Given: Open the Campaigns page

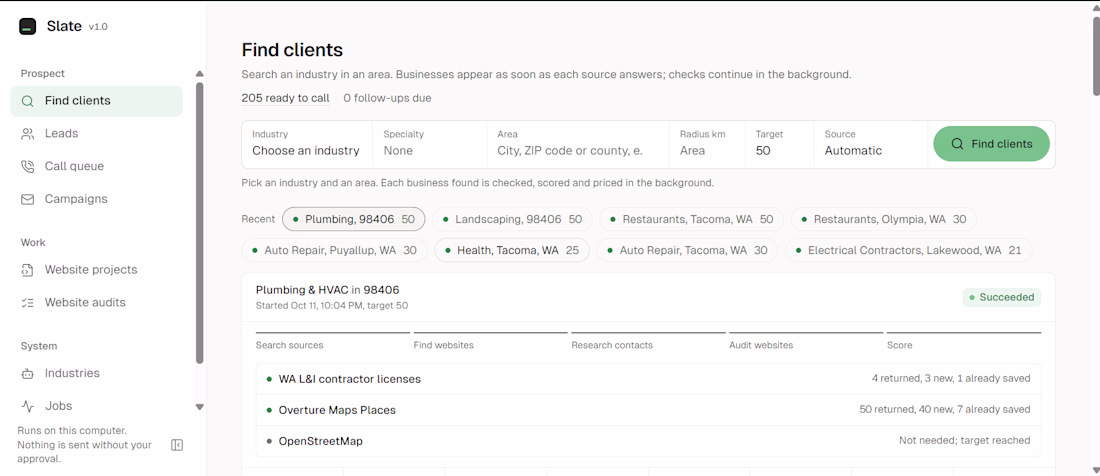Looking at the screenshot, I should coord(96,199).
